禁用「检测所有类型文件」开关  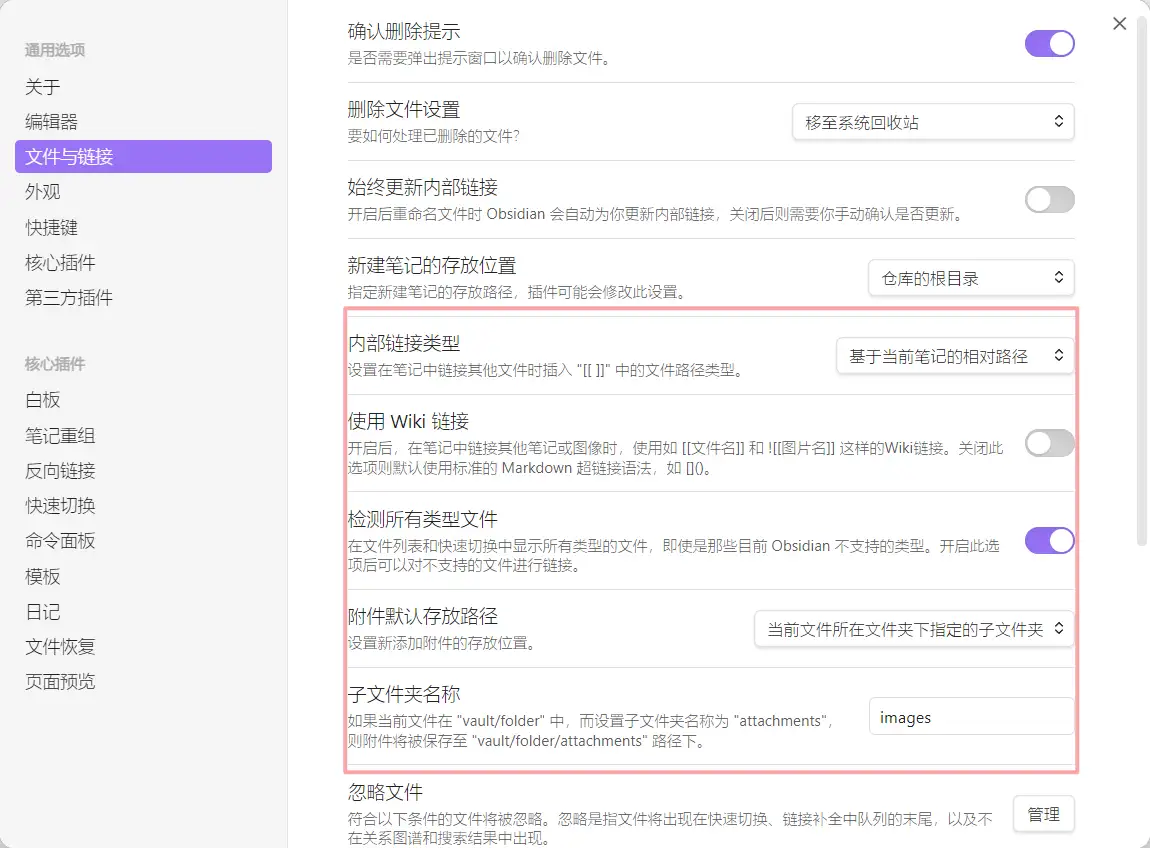1049,540
